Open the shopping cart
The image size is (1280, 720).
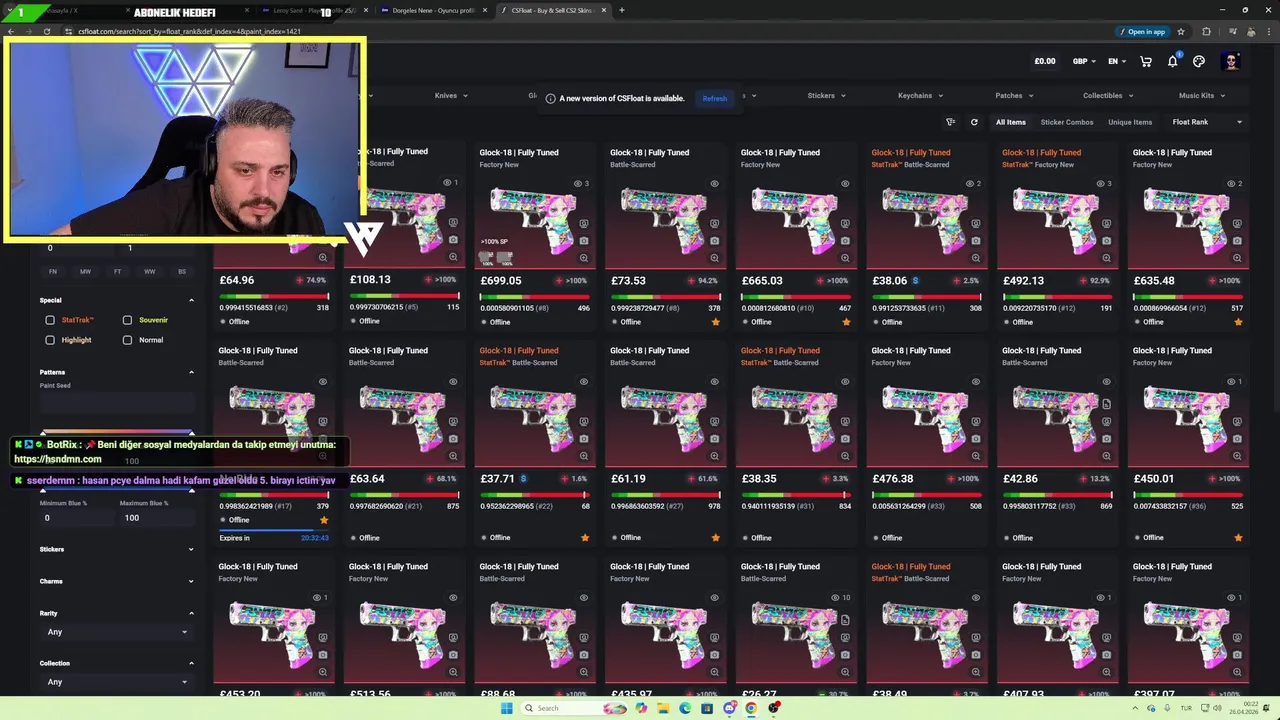tap(1146, 61)
